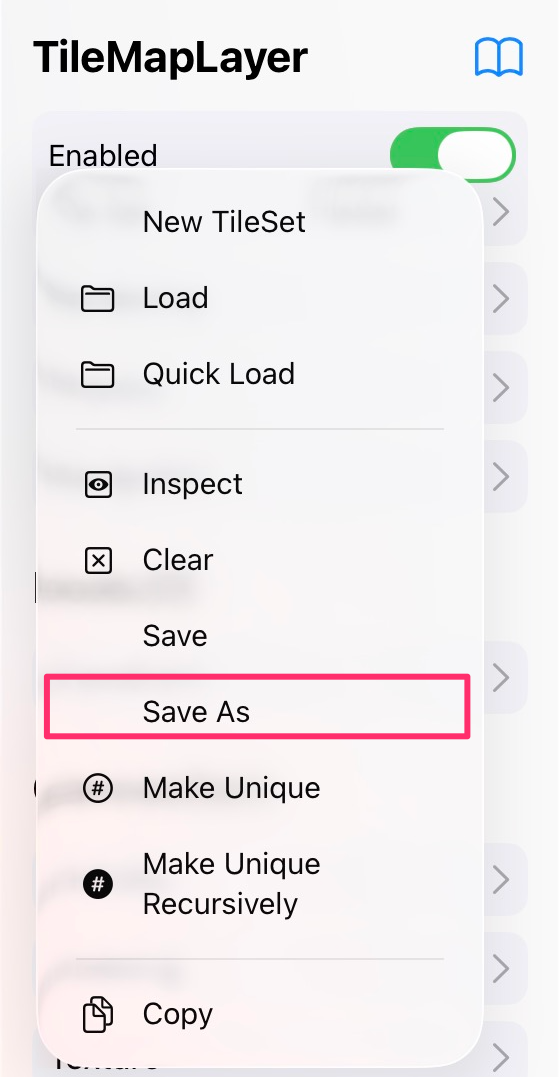
Task: Click the filled hash icon for Make Unique Recursively
Action: click(x=98, y=884)
